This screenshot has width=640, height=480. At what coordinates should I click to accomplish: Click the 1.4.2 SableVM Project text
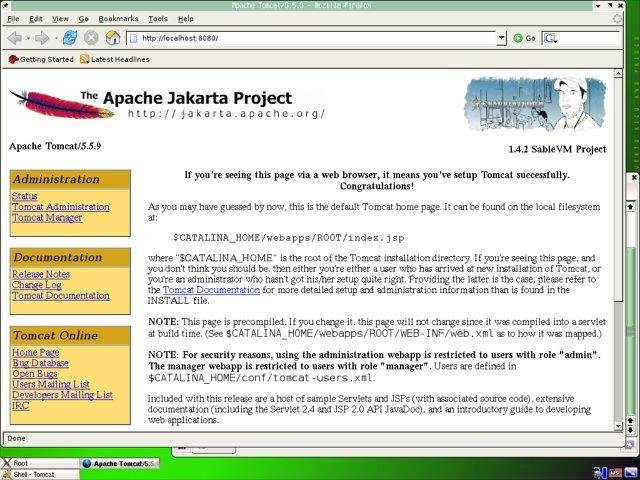click(557, 149)
